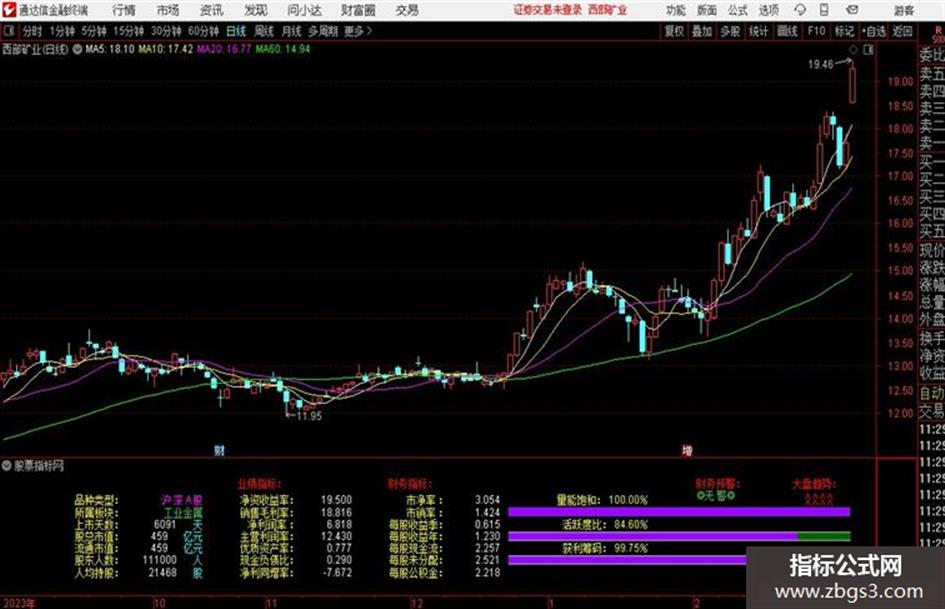945x609 pixels.
Task: Click the 活跃度比 84.60% bar
Action: (679, 536)
